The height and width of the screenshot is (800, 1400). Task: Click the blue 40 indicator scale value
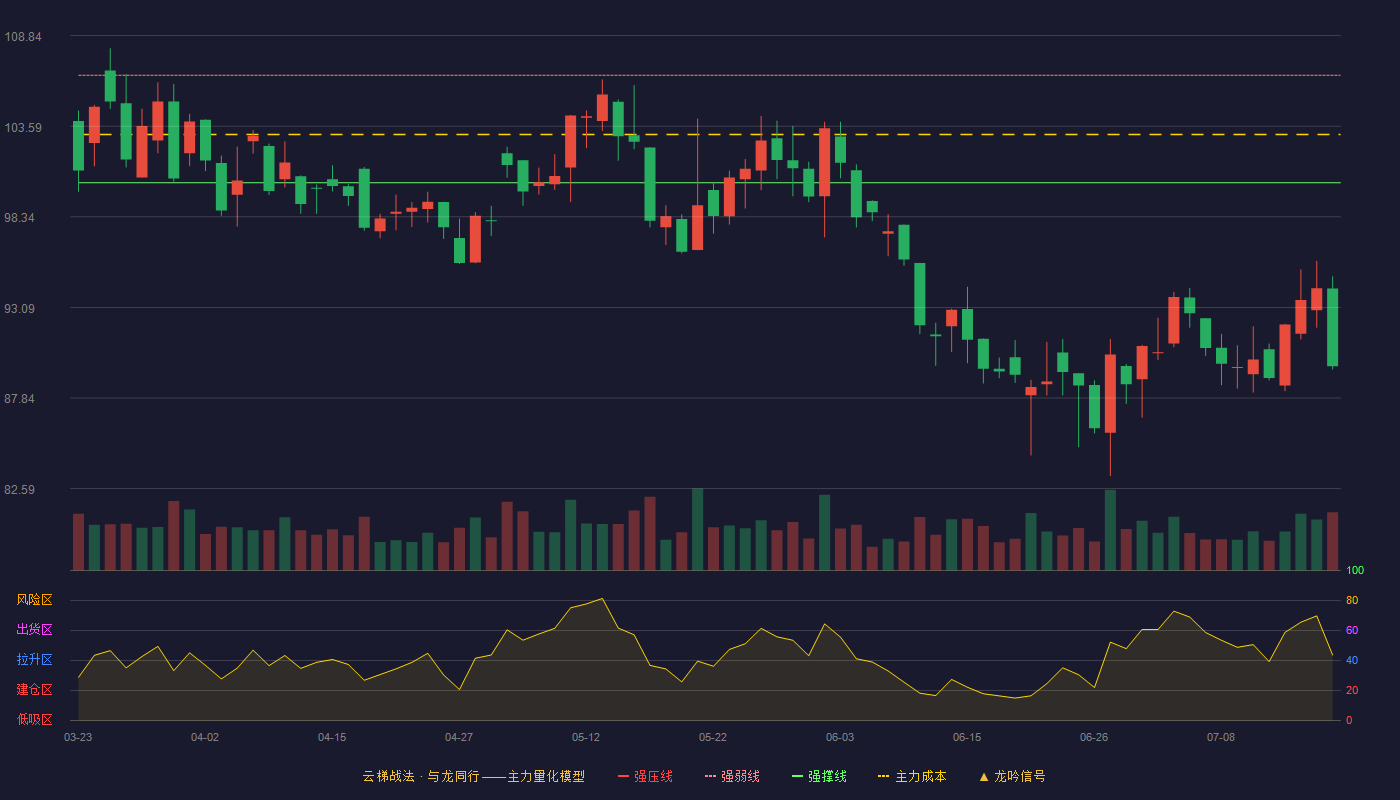(1352, 660)
